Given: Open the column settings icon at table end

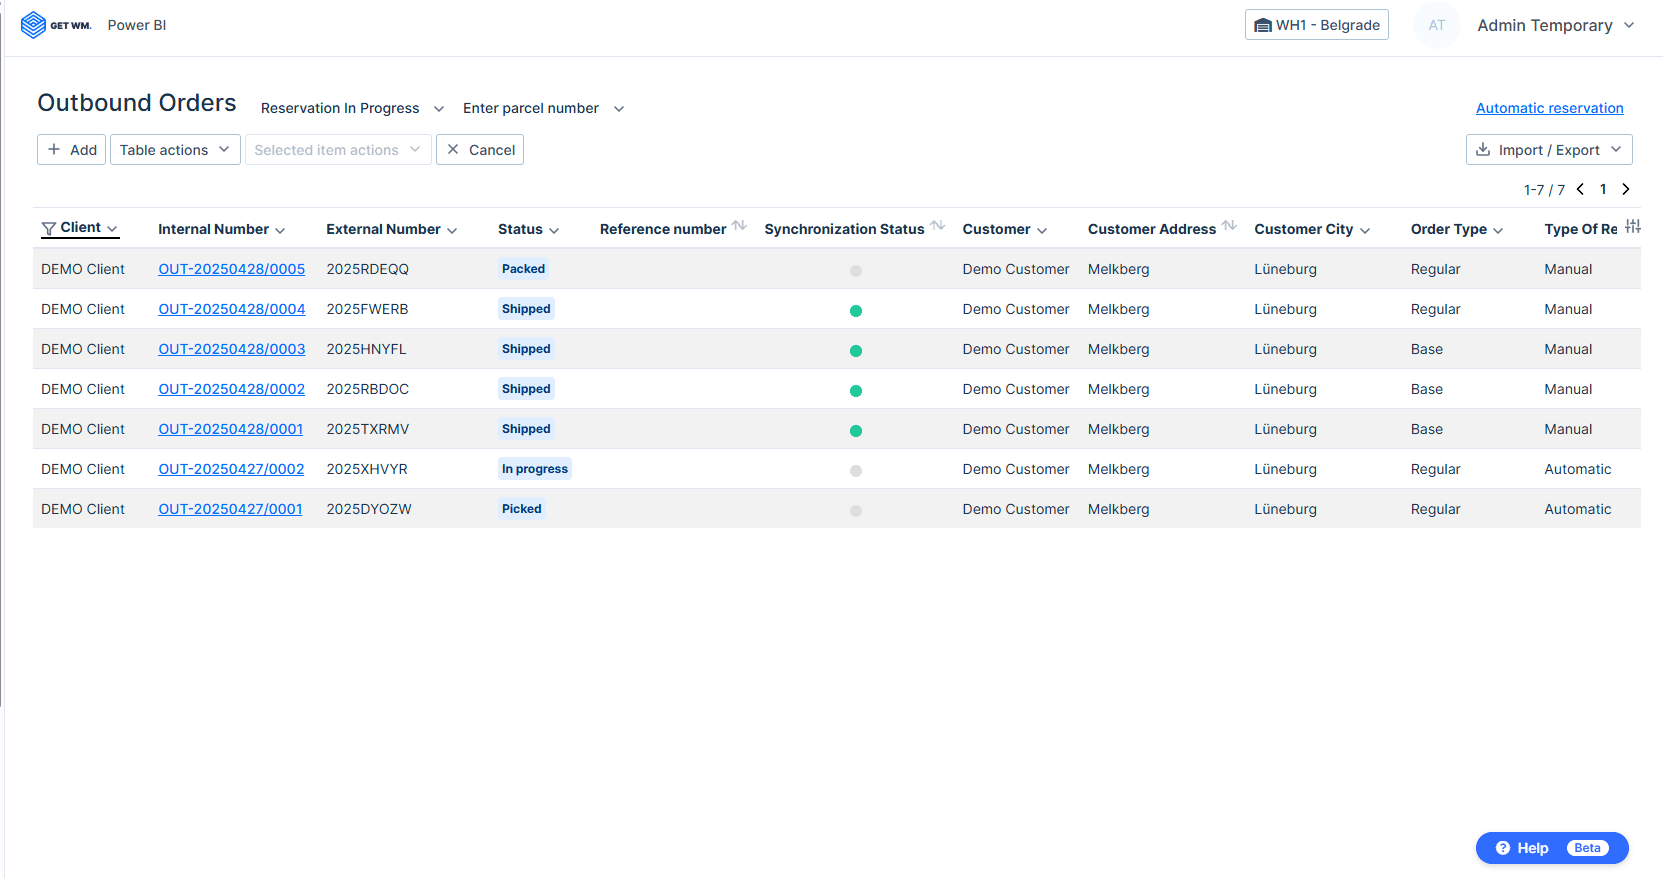Looking at the screenshot, I should [1633, 227].
